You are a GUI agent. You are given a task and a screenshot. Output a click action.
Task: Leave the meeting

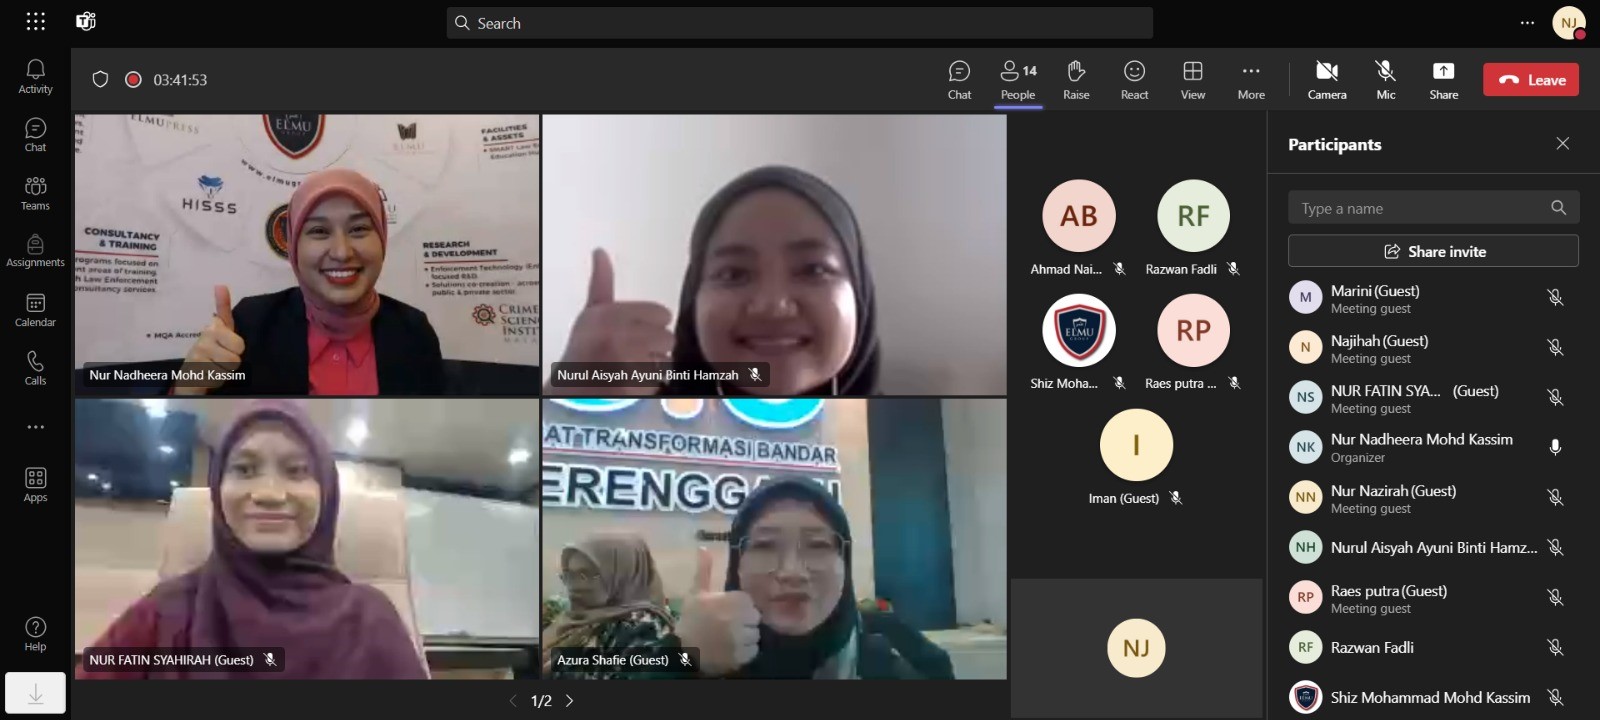coord(1530,80)
